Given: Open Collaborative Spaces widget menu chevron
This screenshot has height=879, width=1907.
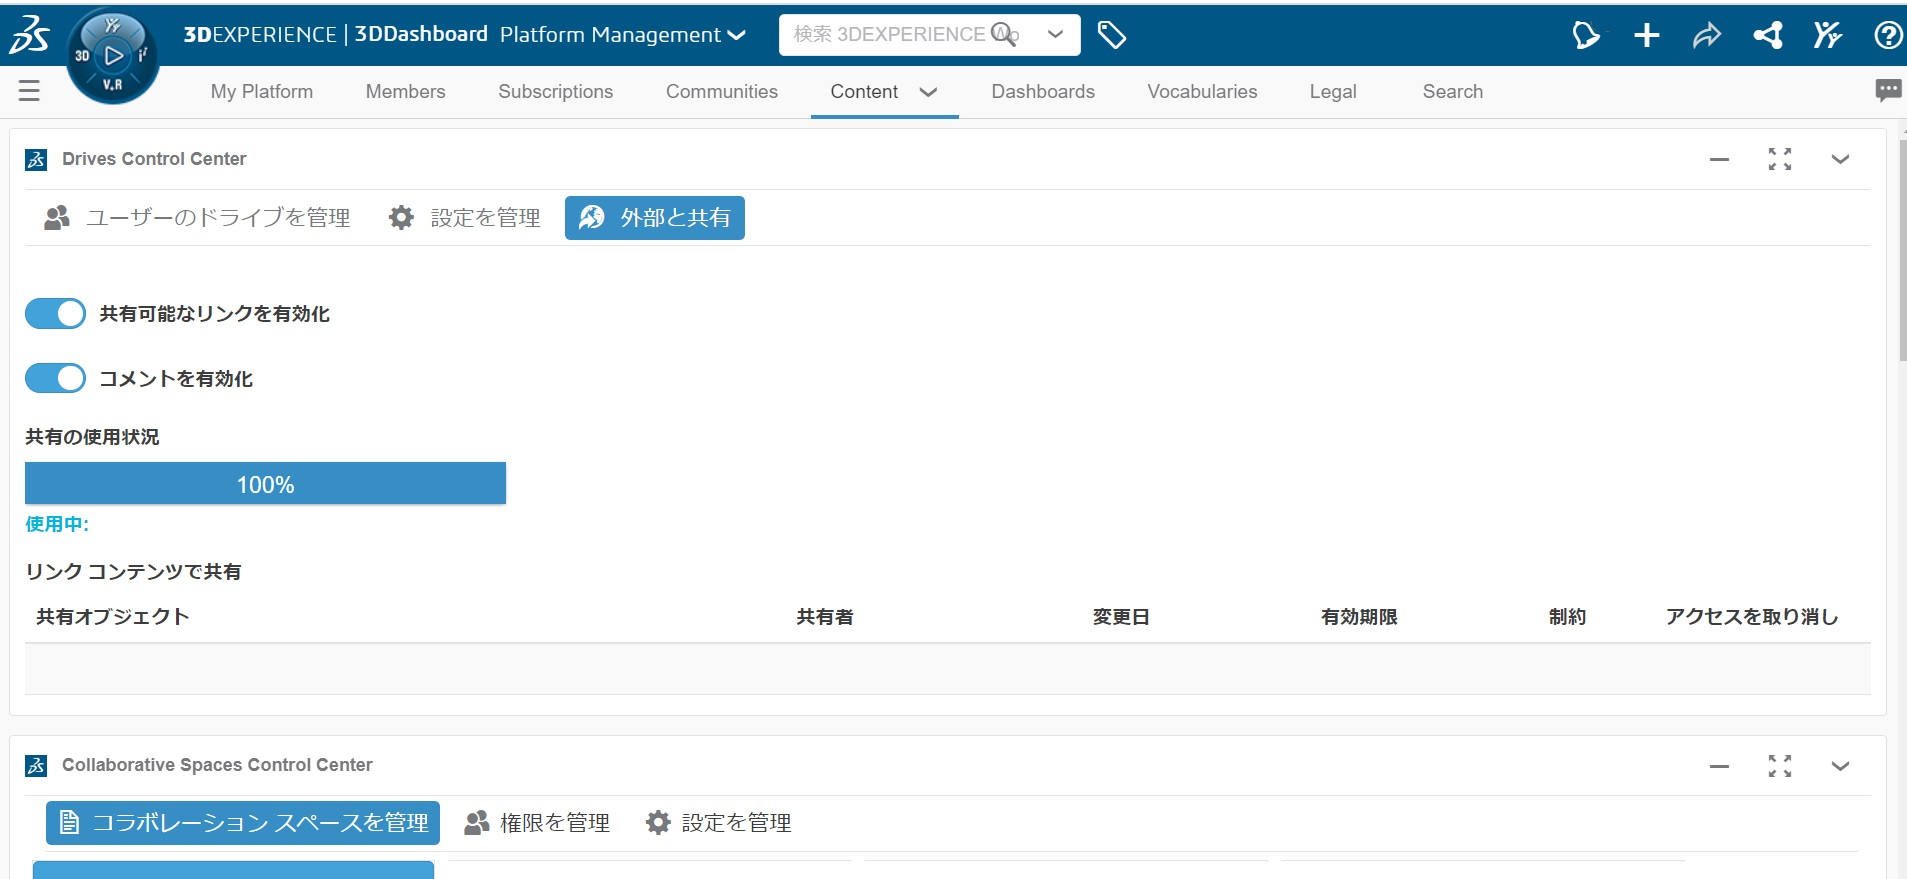Looking at the screenshot, I should pos(1840,766).
